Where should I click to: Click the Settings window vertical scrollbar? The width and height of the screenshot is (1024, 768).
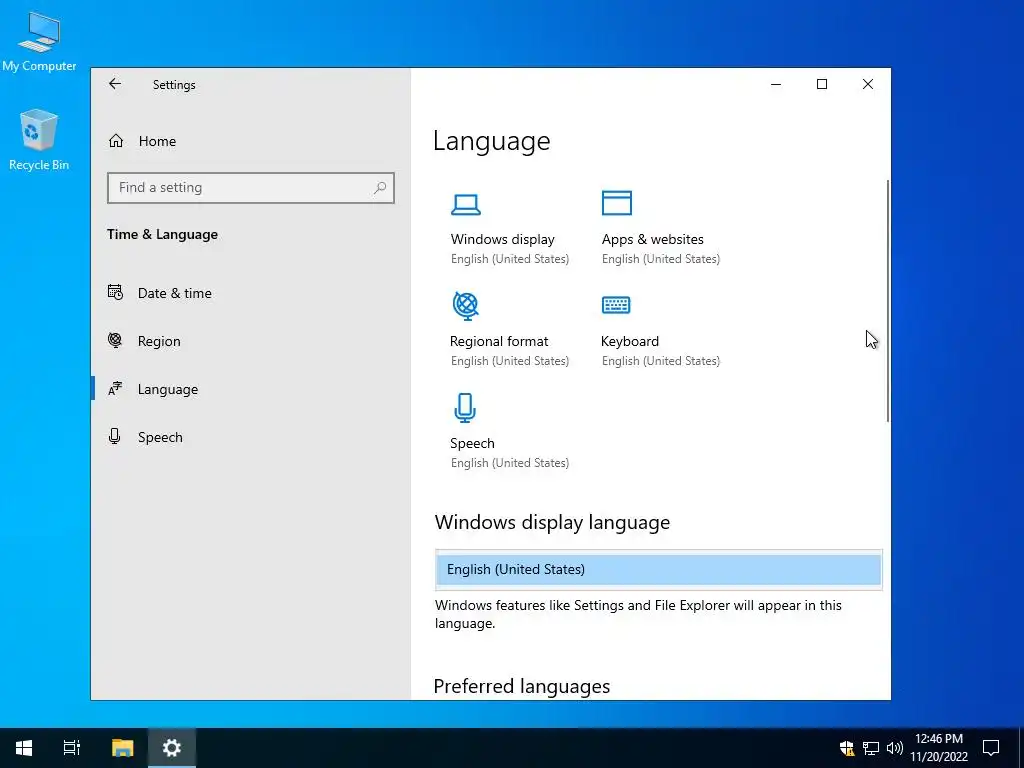point(888,301)
